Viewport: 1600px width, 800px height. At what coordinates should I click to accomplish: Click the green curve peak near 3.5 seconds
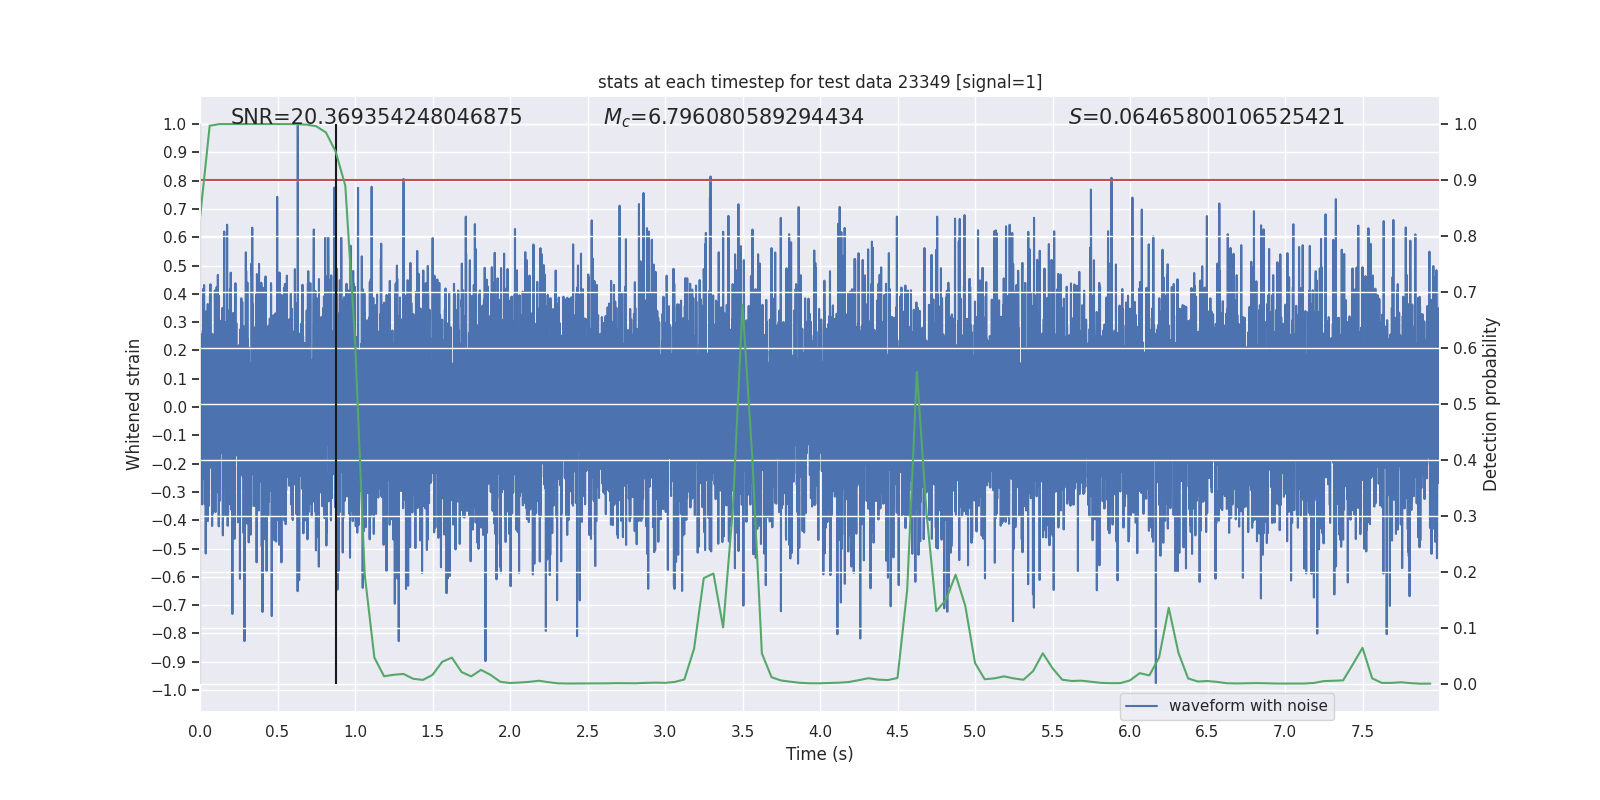point(742,318)
